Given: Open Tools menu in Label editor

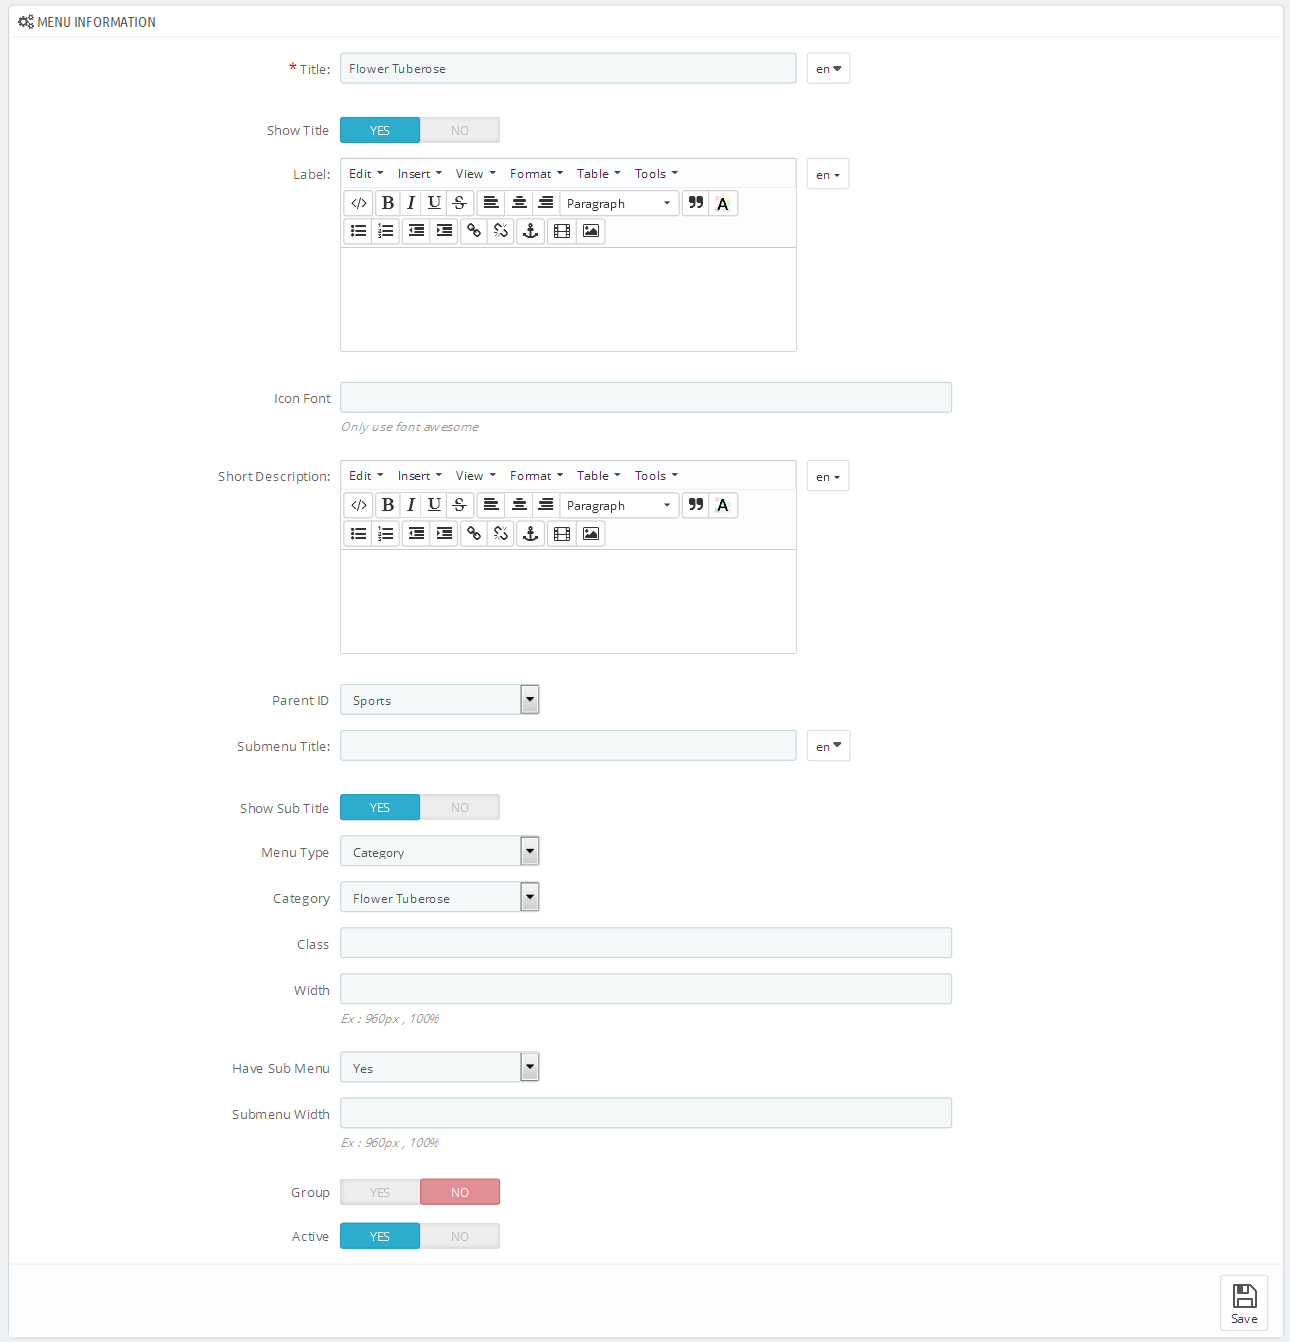Looking at the screenshot, I should coord(656,173).
